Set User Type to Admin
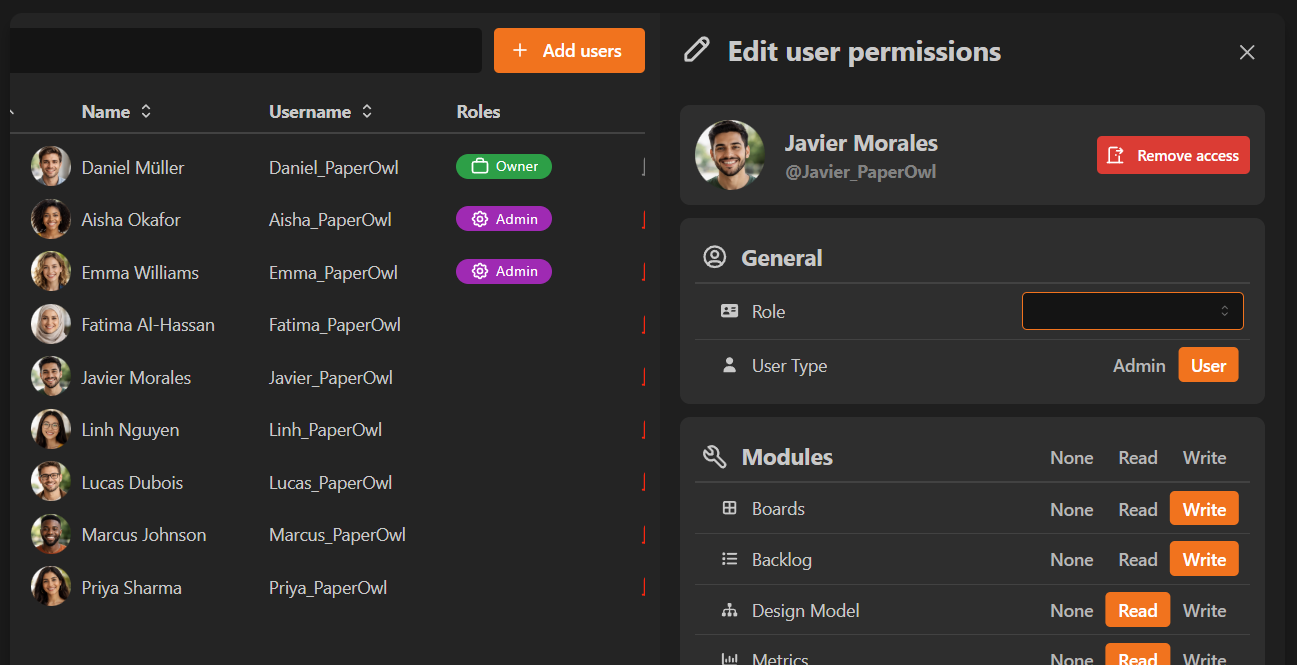This screenshot has width=1297, height=665. [x=1139, y=366]
